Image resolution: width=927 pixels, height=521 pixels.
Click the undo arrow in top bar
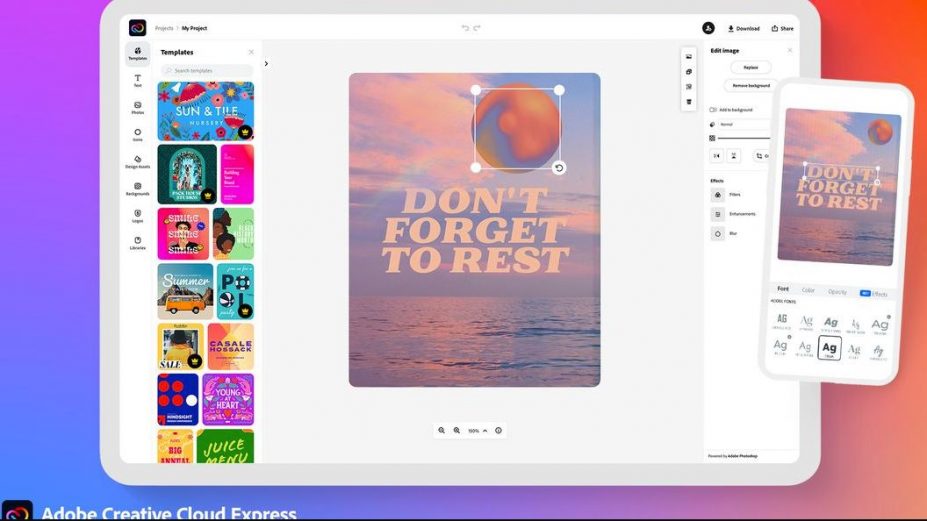[465, 28]
